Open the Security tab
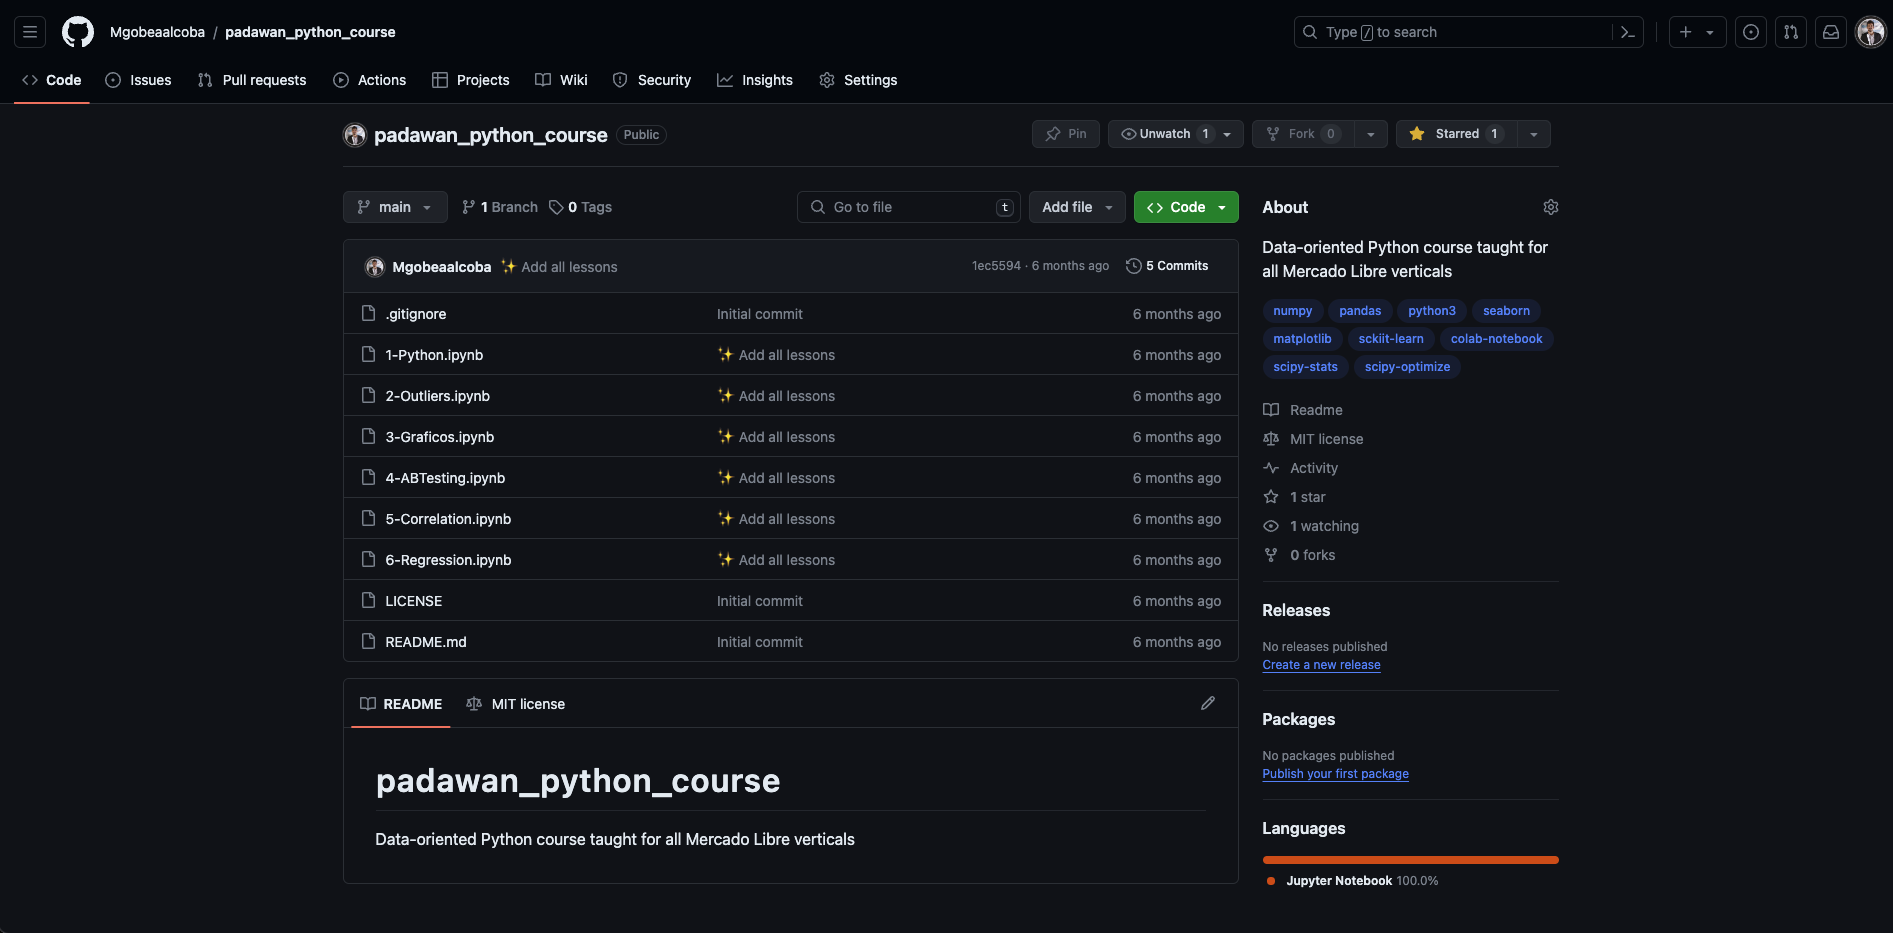Image resolution: width=1893 pixels, height=933 pixels. pyautogui.click(x=652, y=80)
